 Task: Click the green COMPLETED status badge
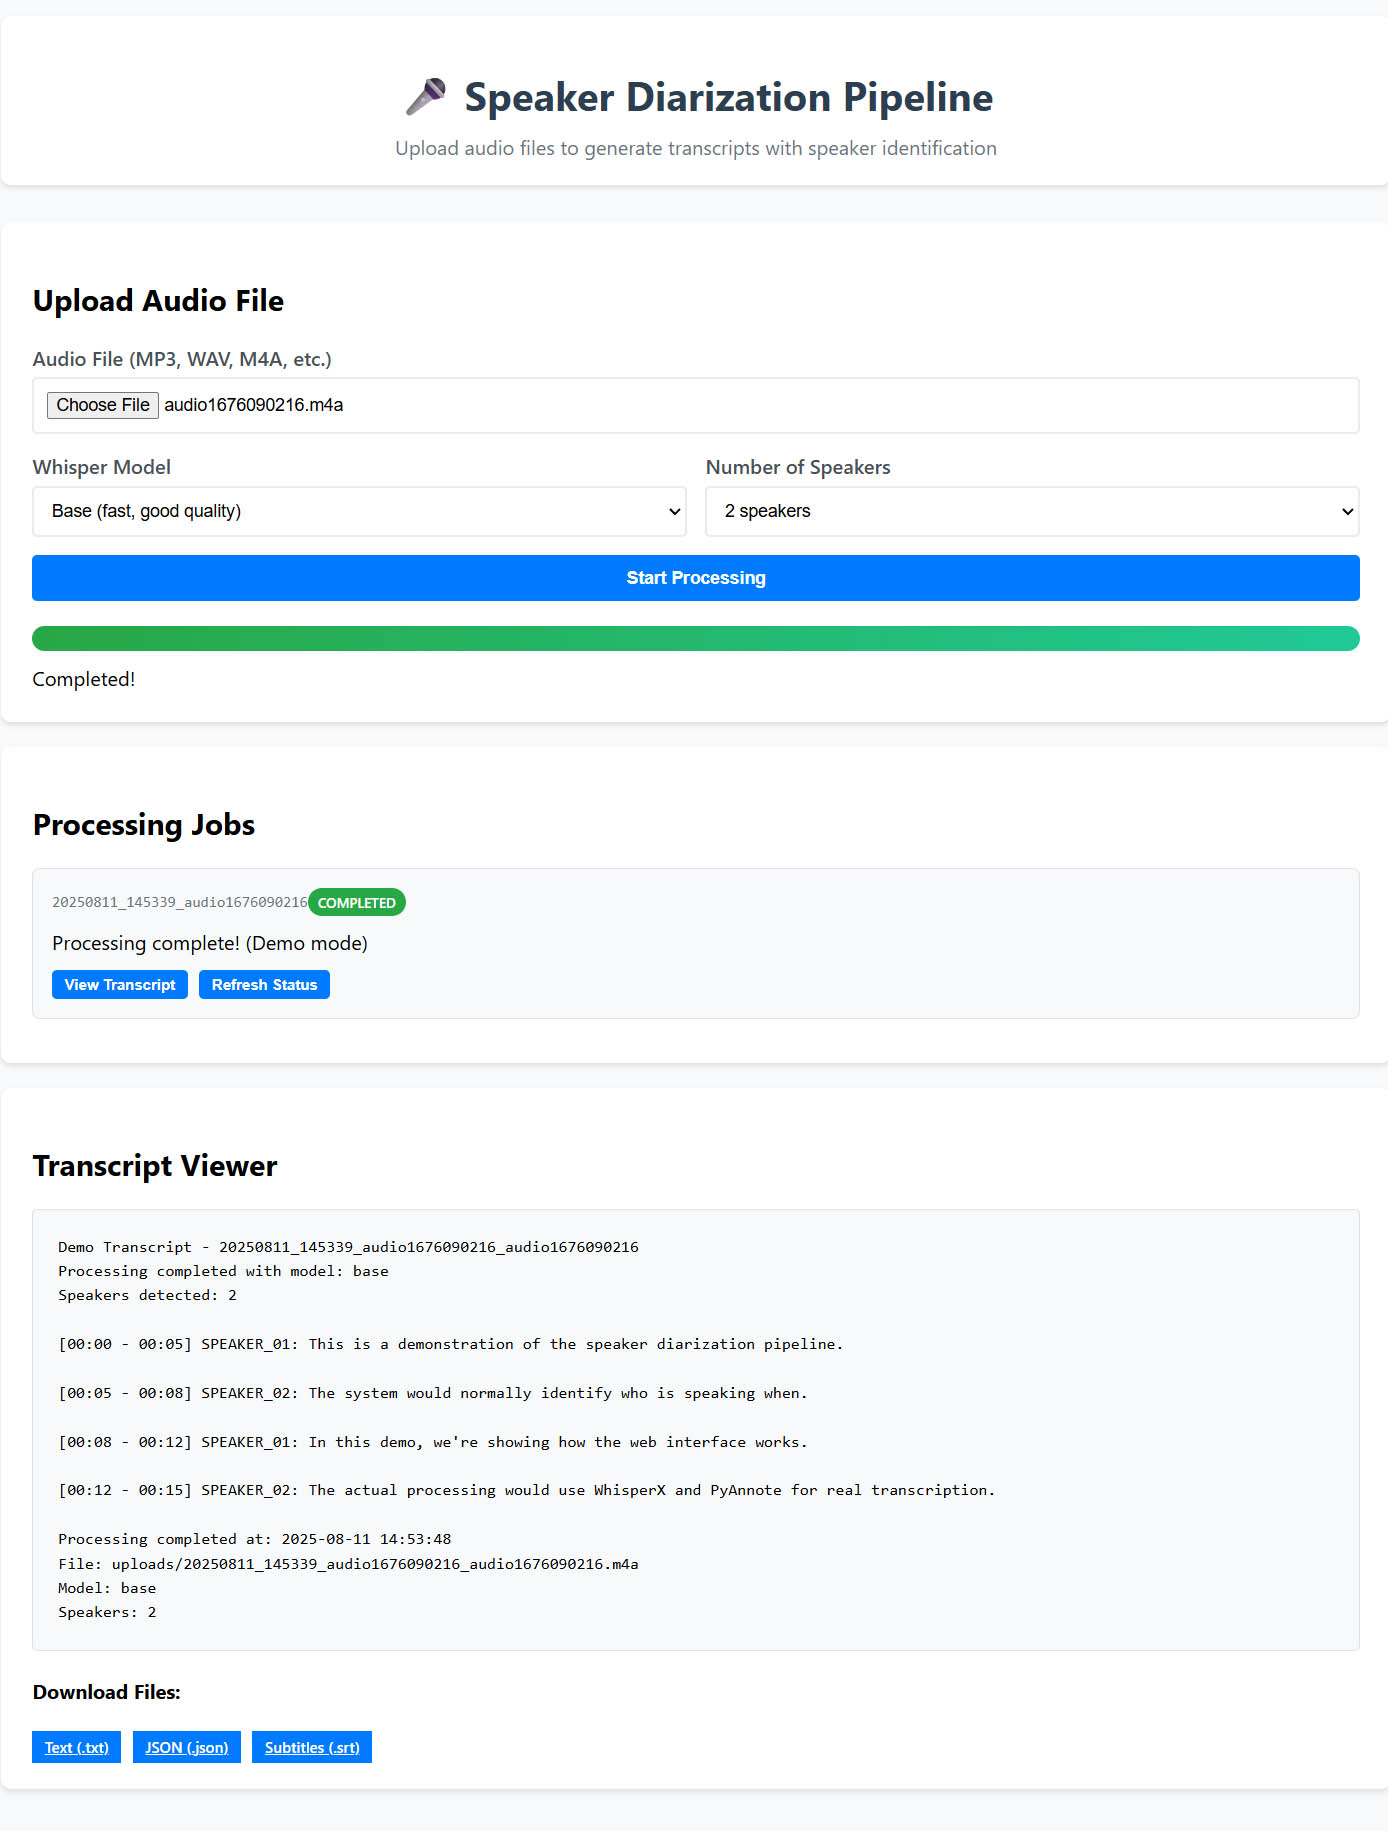coord(356,902)
